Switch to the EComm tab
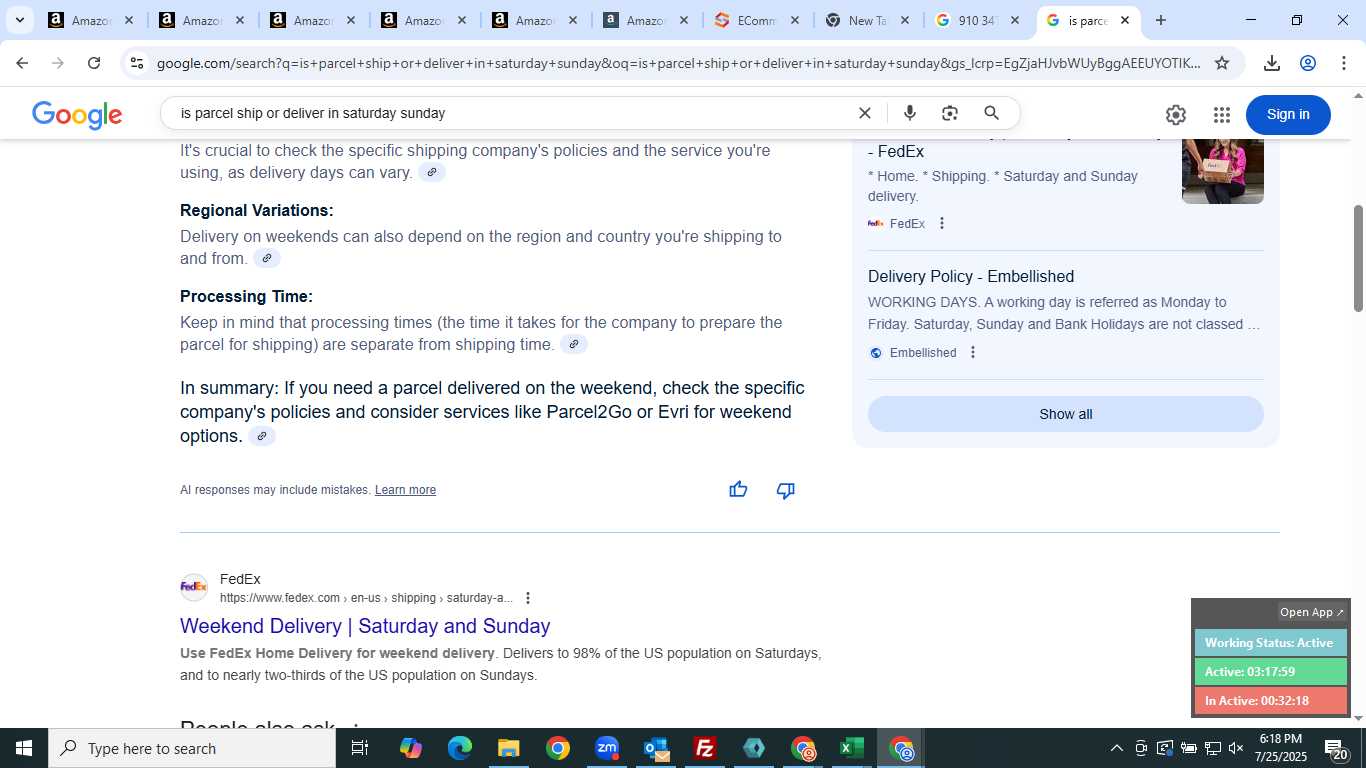This screenshot has width=1366, height=768. click(x=758, y=20)
